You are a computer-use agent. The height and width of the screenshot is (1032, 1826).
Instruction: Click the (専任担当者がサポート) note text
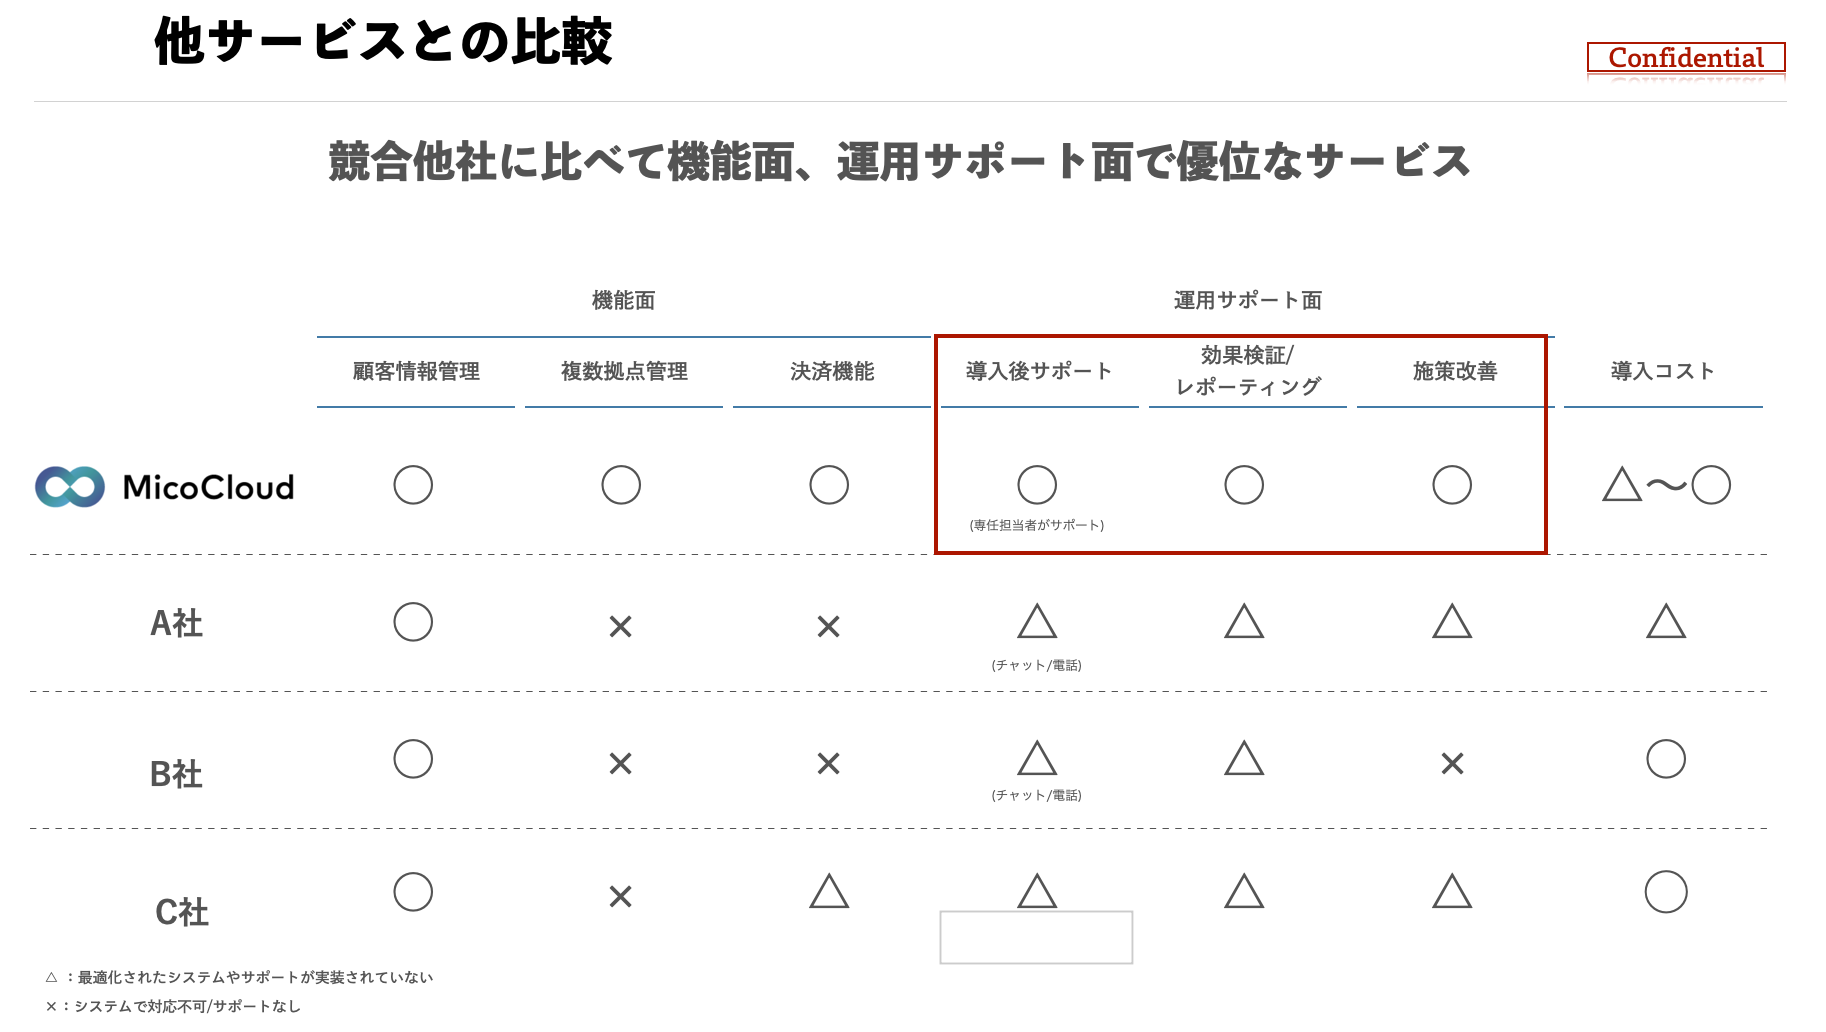point(1037,525)
